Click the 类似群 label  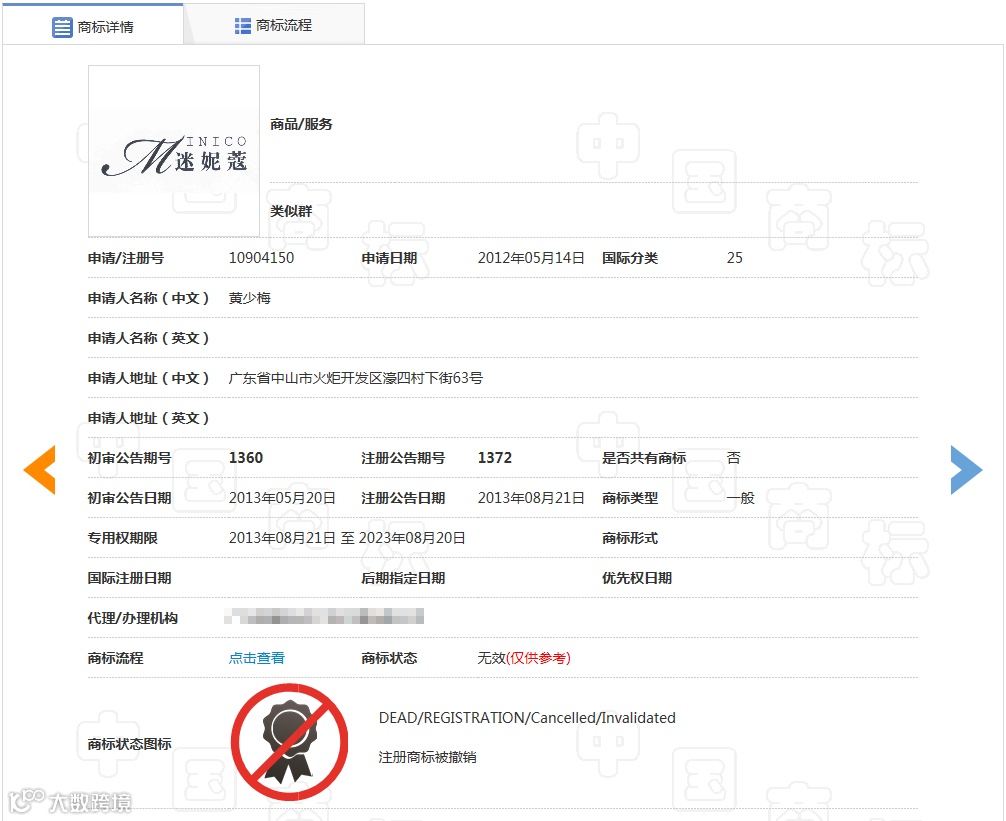(x=291, y=211)
